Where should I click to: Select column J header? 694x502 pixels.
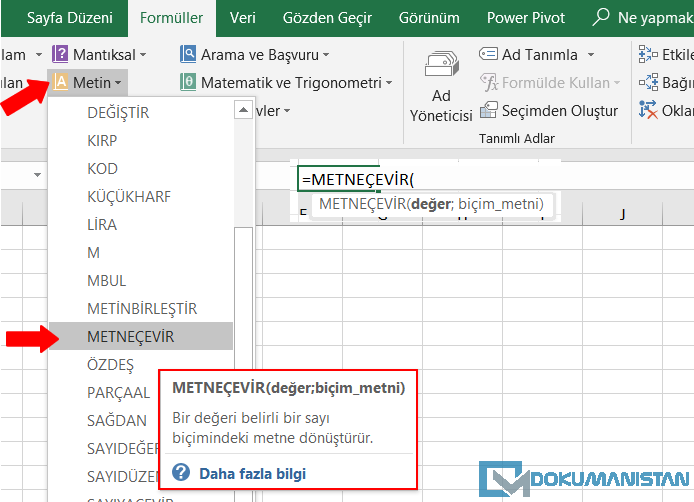(x=622, y=214)
